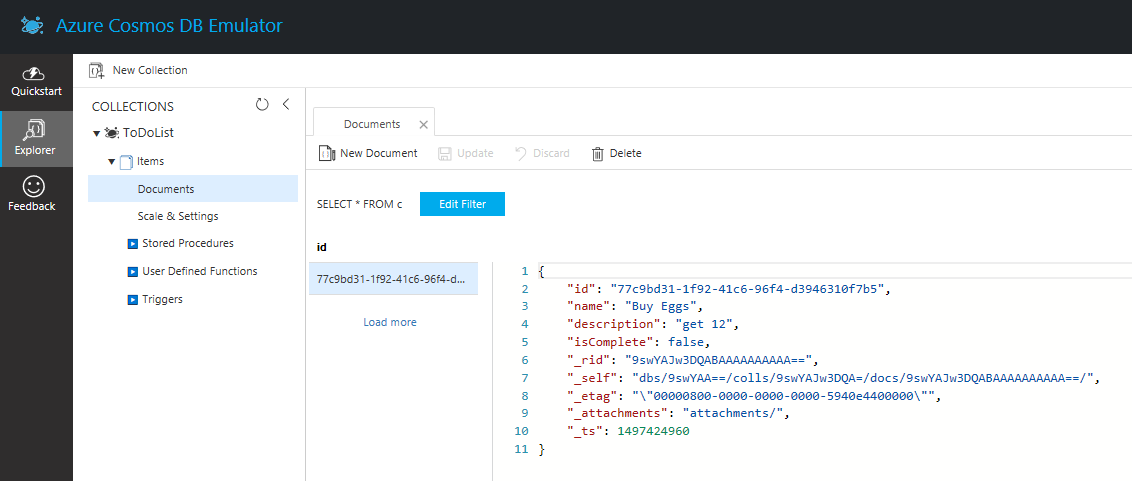1132x481 pixels.
Task: Expand the Triggers node
Action: pyautogui.click(x=132, y=299)
